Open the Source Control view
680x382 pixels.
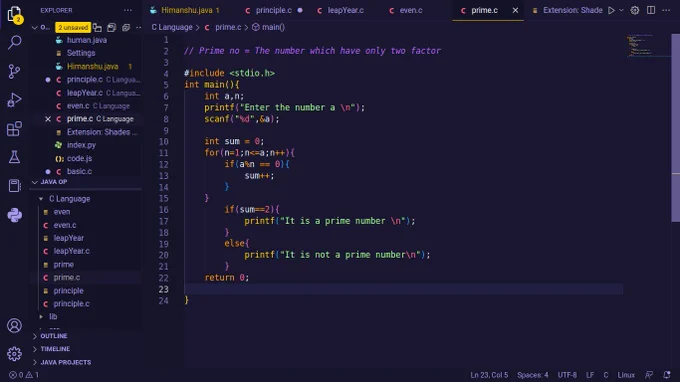(14, 71)
